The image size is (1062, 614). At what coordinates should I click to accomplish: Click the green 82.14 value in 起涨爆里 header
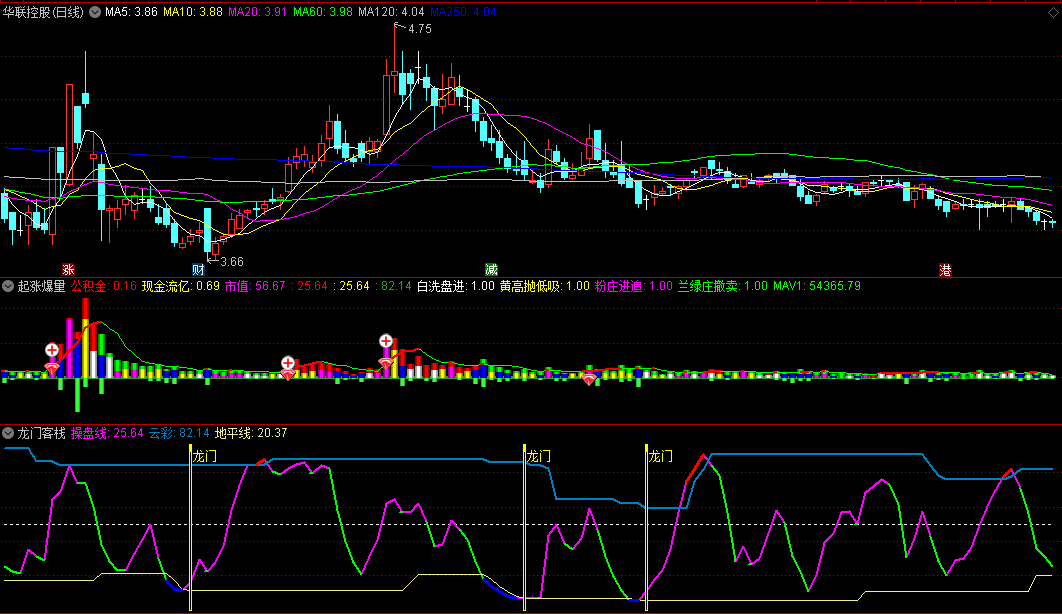click(396, 286)
